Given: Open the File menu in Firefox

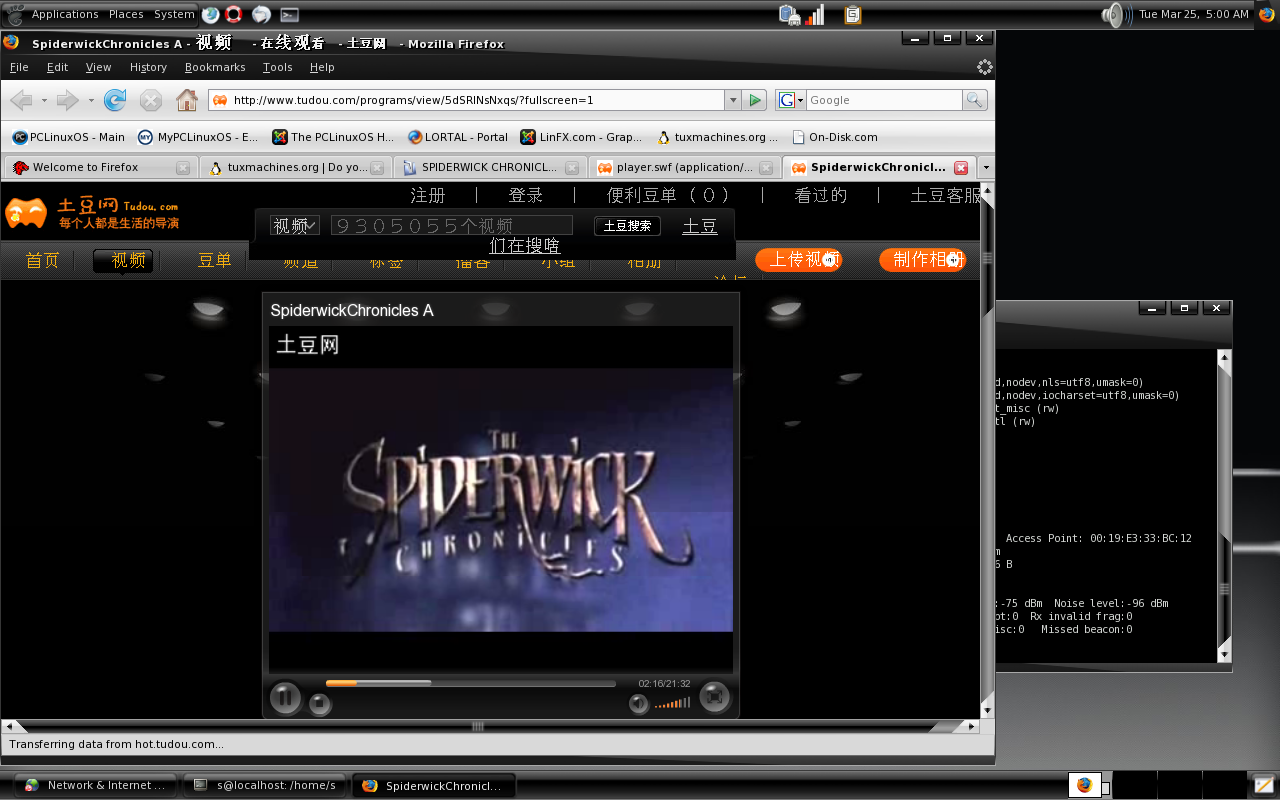Looking at the screenshot, I should pos(19,67).
